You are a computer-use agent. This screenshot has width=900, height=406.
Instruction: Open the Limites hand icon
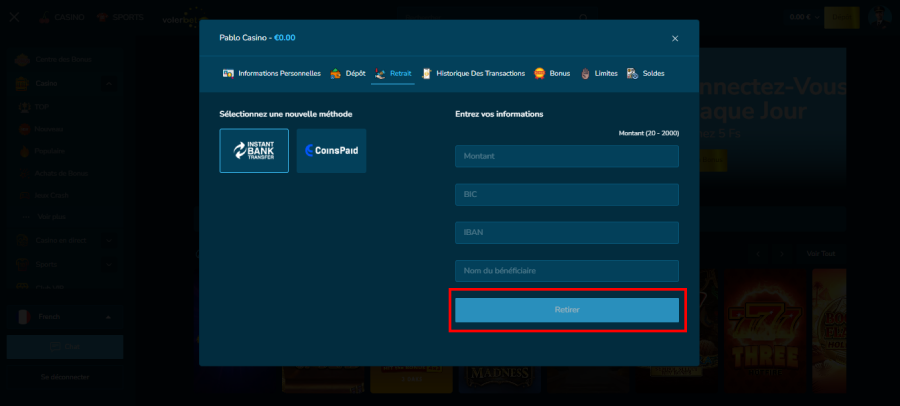pos(585,74)
